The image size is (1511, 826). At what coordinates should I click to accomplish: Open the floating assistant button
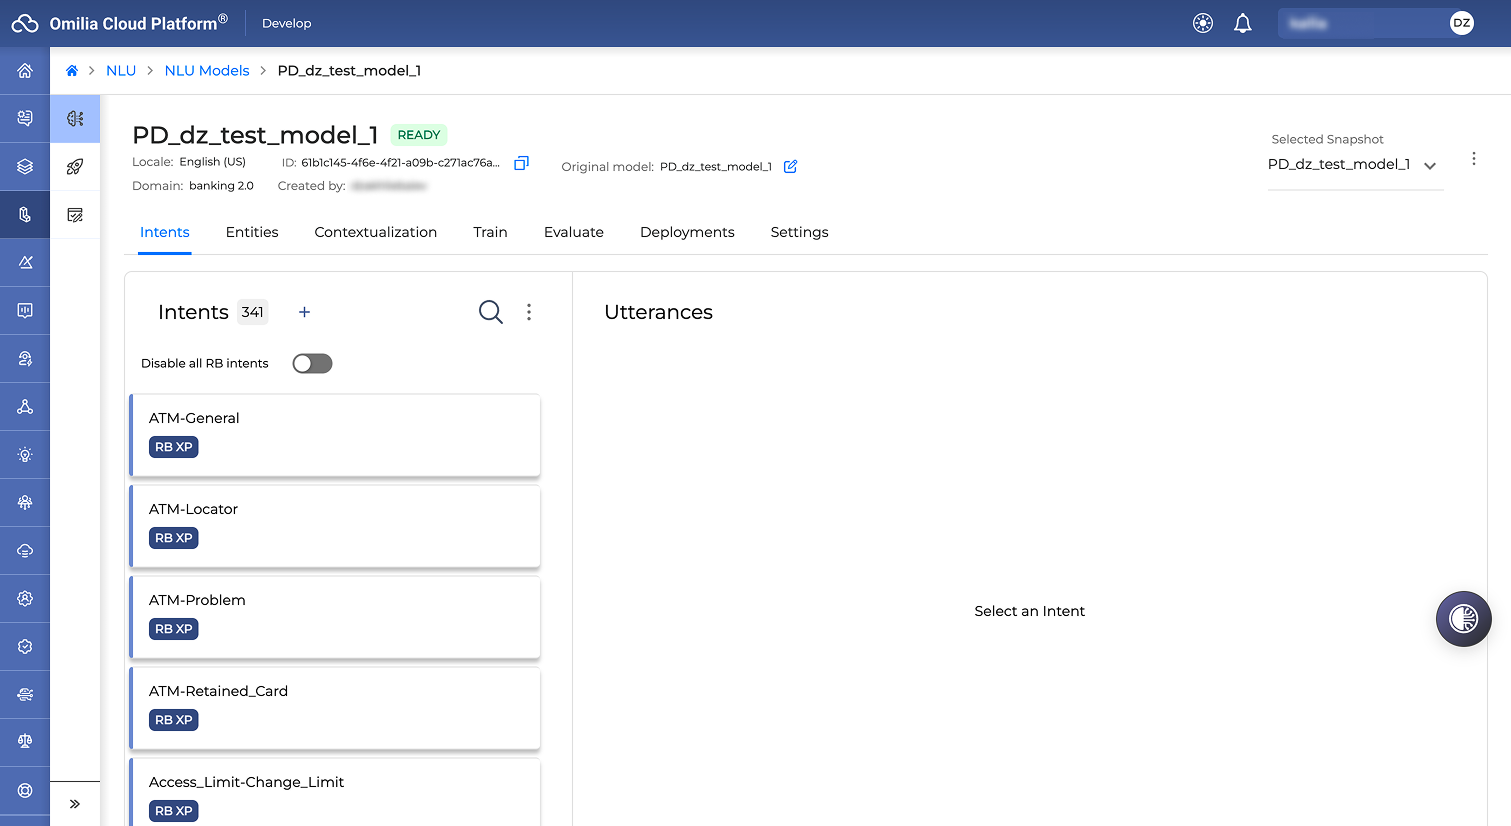click(x=1463, y=619)
